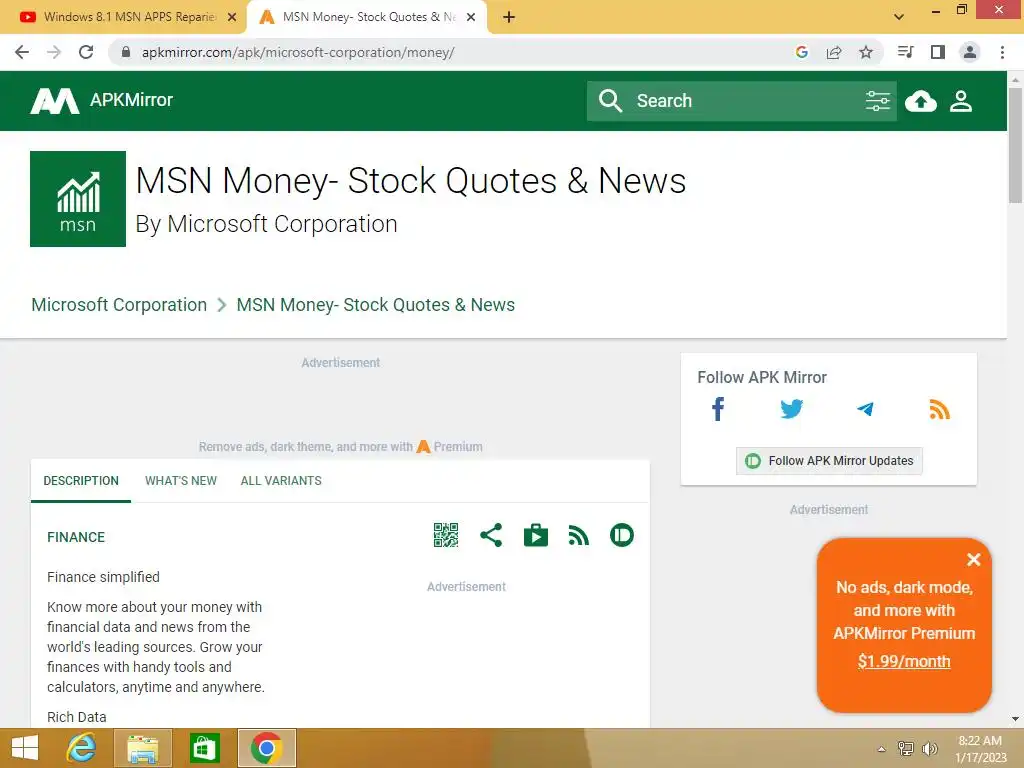Click the green app RSS feed icon
The image size is (1024, 768).
[x=579, y=536]
